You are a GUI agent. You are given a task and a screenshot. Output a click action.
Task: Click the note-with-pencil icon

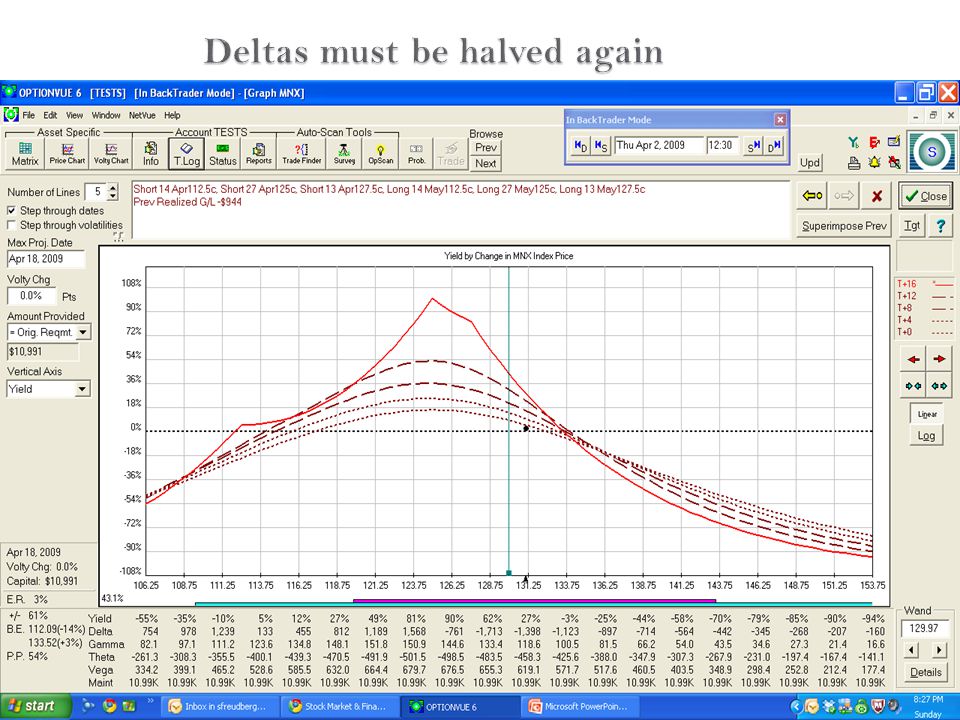894,141
